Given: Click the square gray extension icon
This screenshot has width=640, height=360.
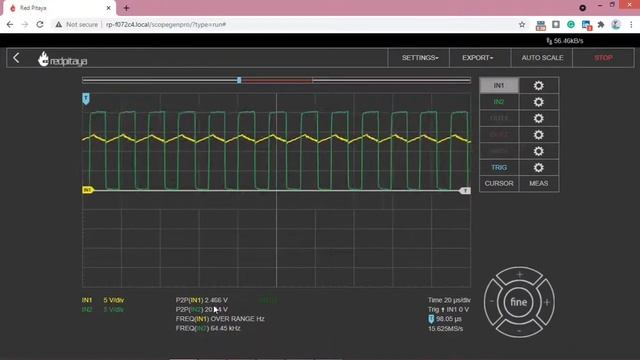Looking at the screenshot, I should click(x=556, y=24).
